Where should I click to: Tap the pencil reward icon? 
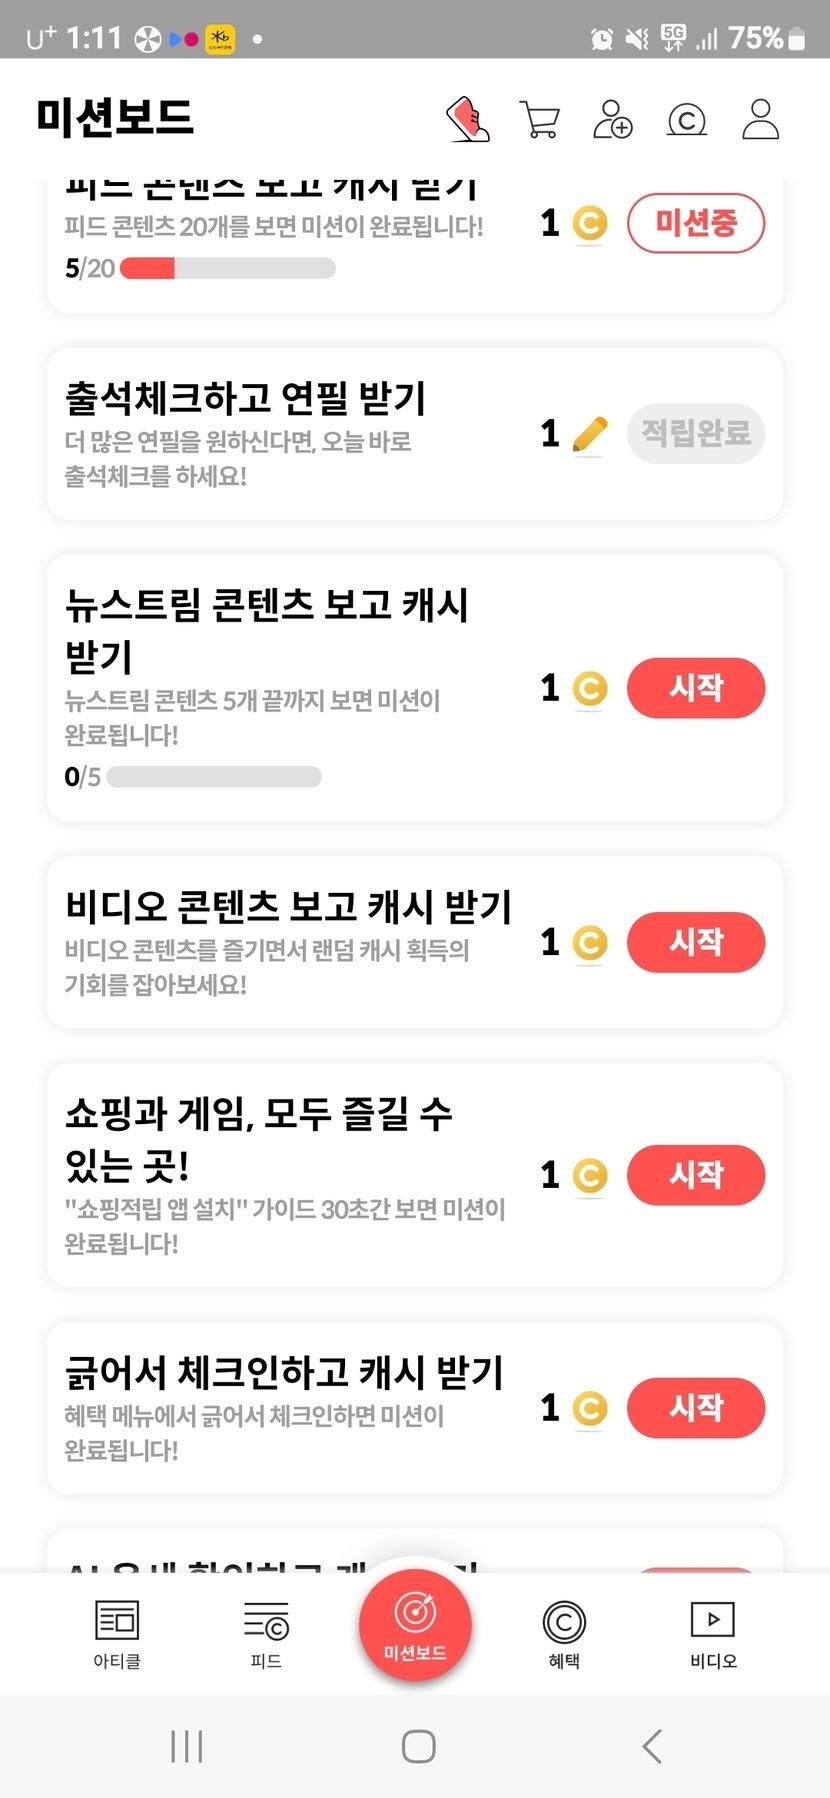(x=589, y=434)
